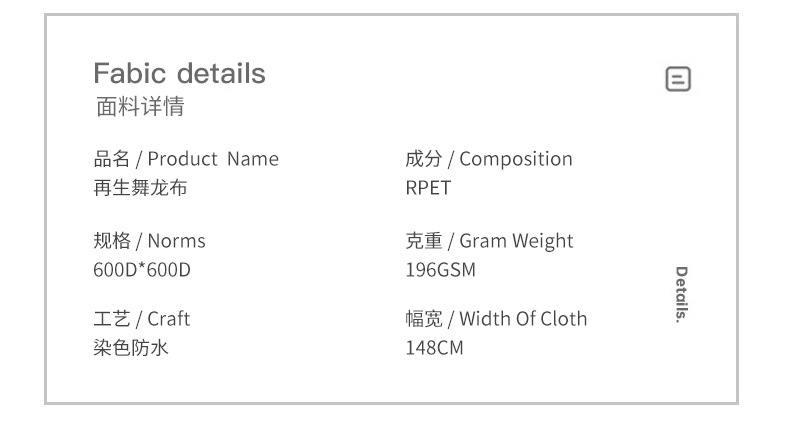This screenshot has height=425, width=790.
Task: Select the 600D*600D norms value
Action: pyautogui.click(x=141, y=269)
